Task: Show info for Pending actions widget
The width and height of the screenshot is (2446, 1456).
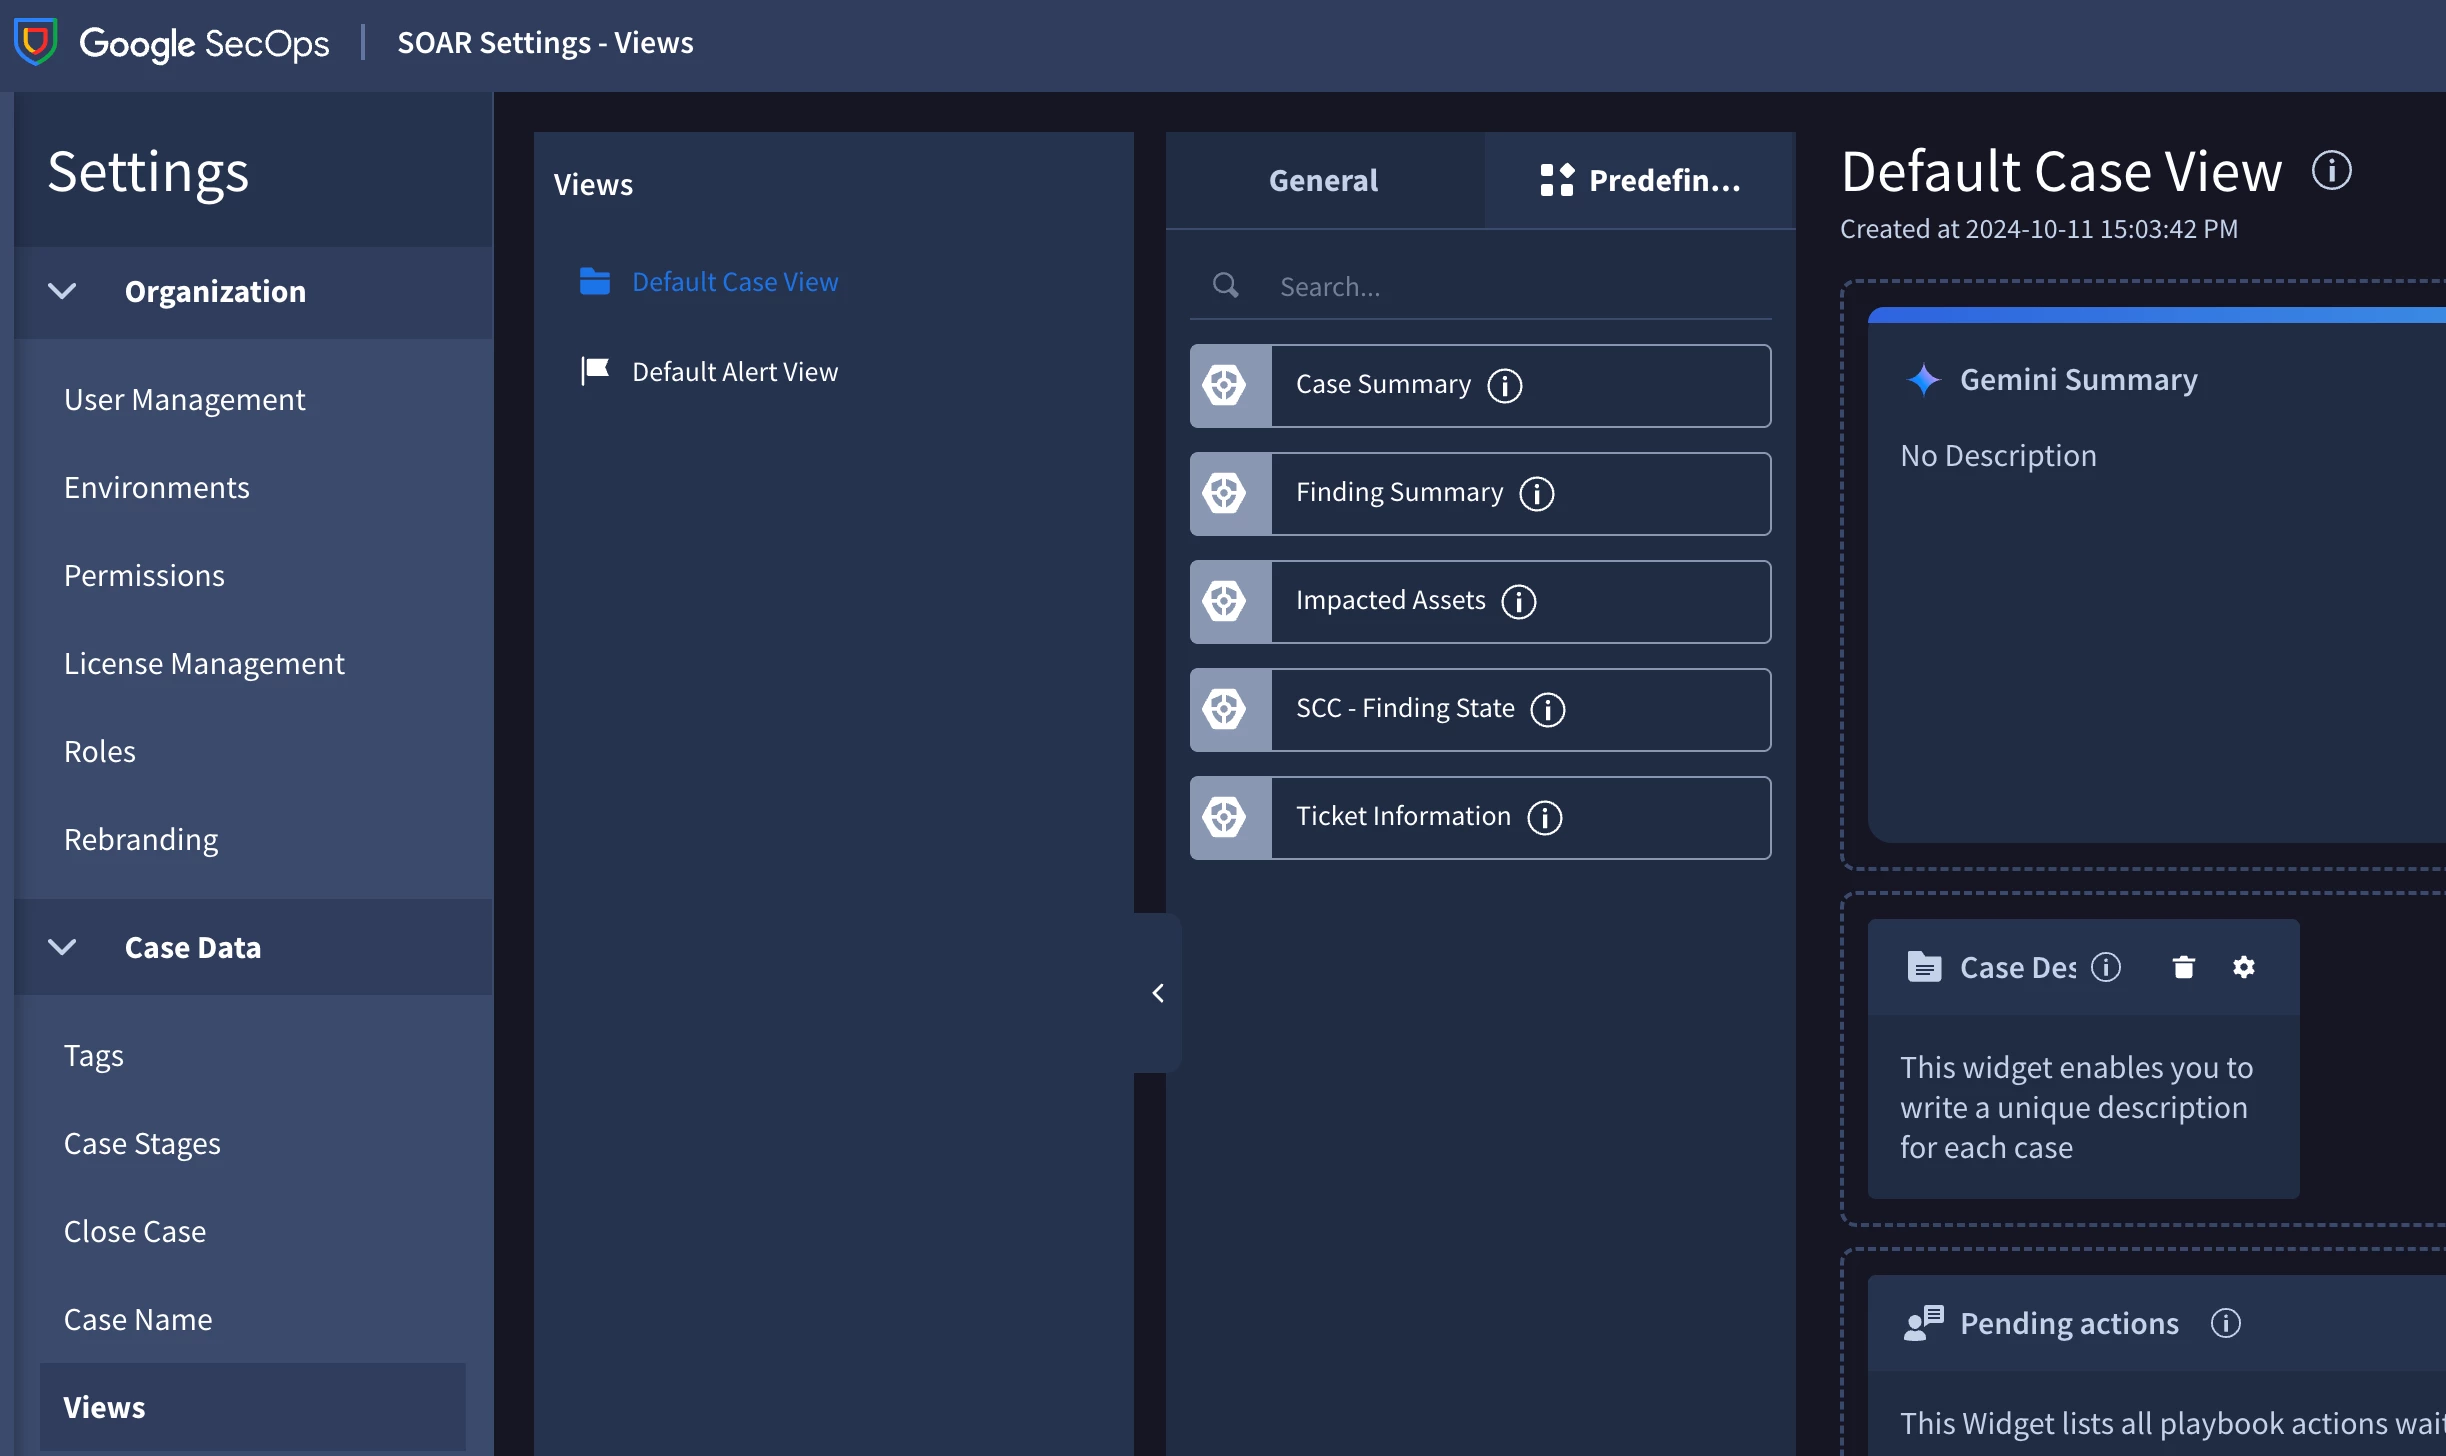Action: [2226, 1323]
